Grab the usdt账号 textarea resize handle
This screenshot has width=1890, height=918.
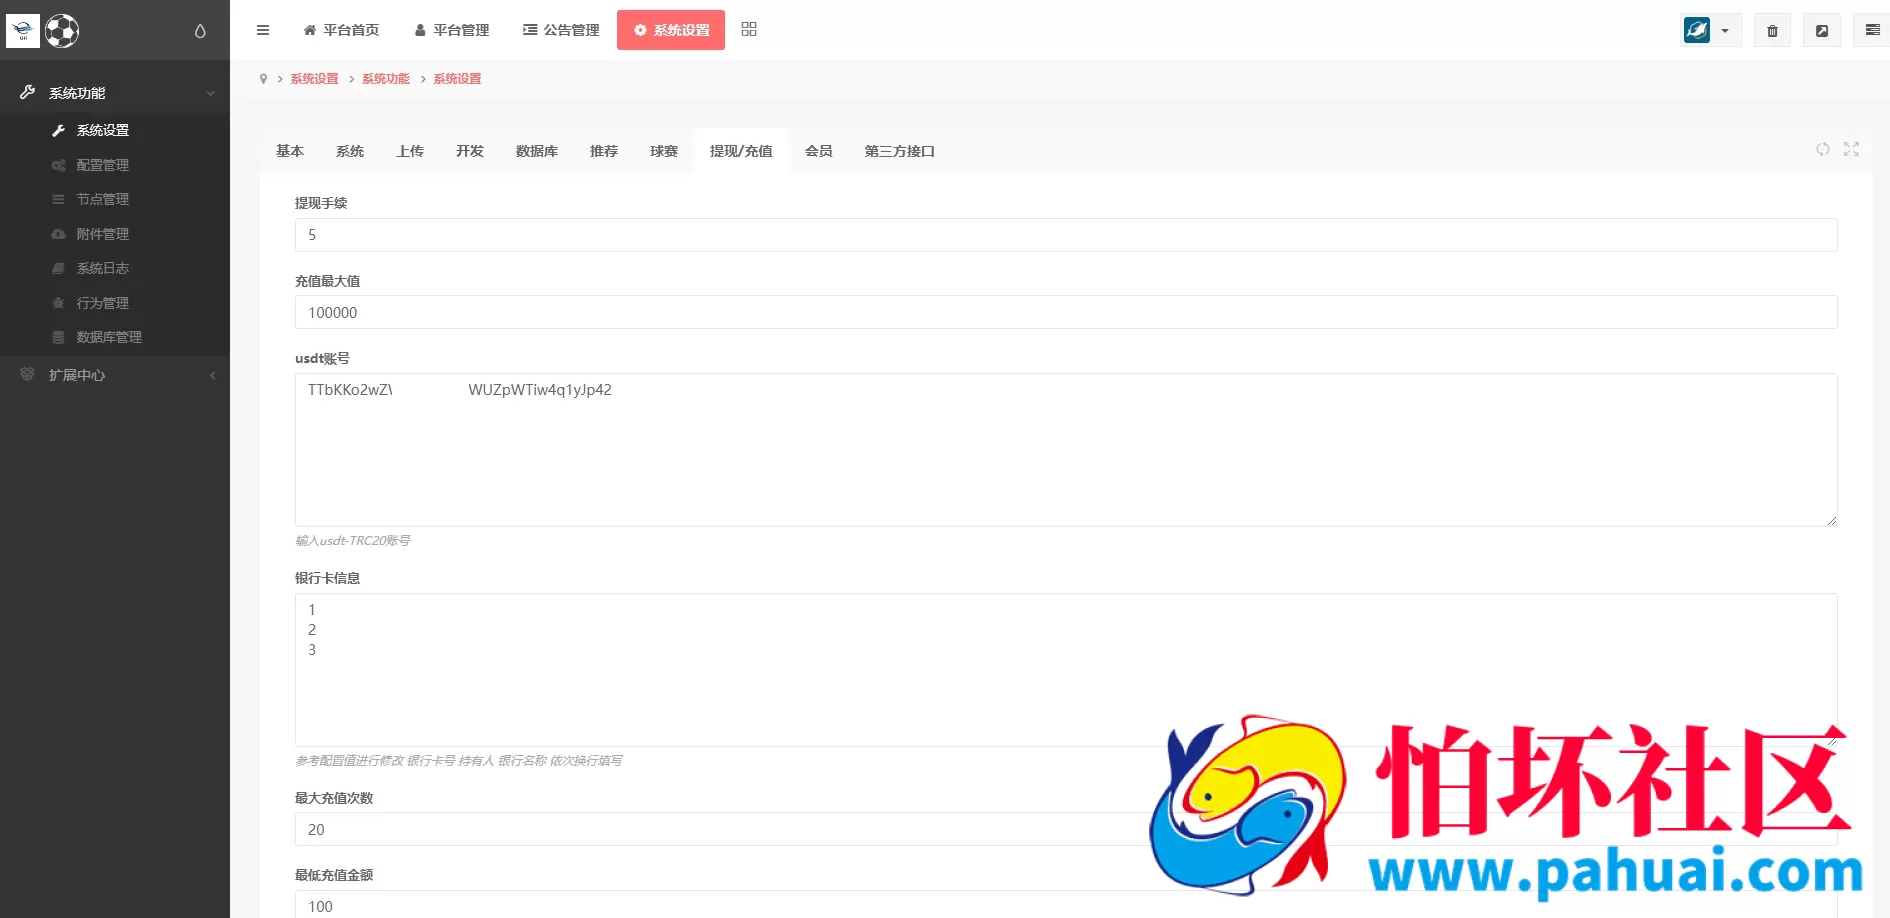[1831, 520]
